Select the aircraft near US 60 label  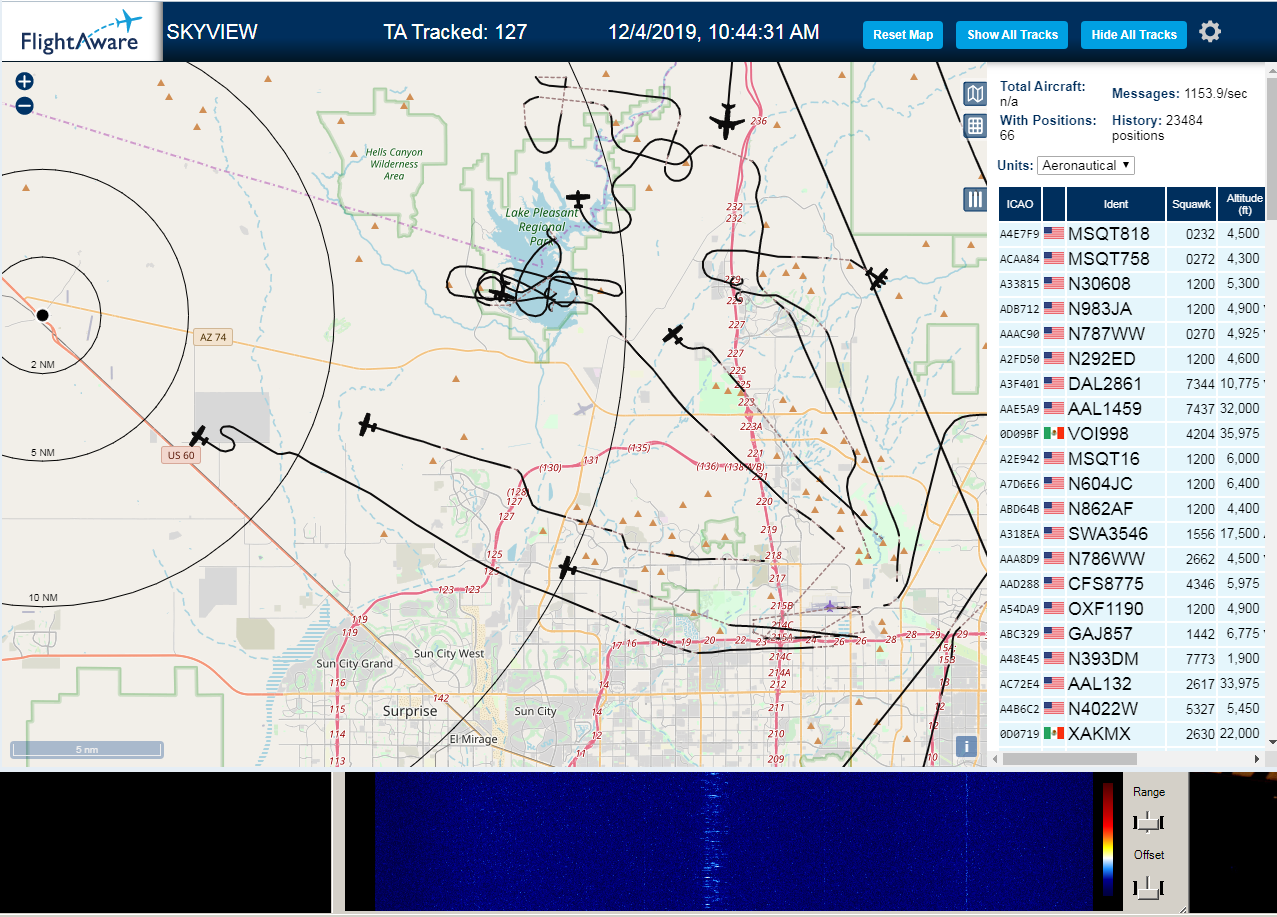pos(199,436)
